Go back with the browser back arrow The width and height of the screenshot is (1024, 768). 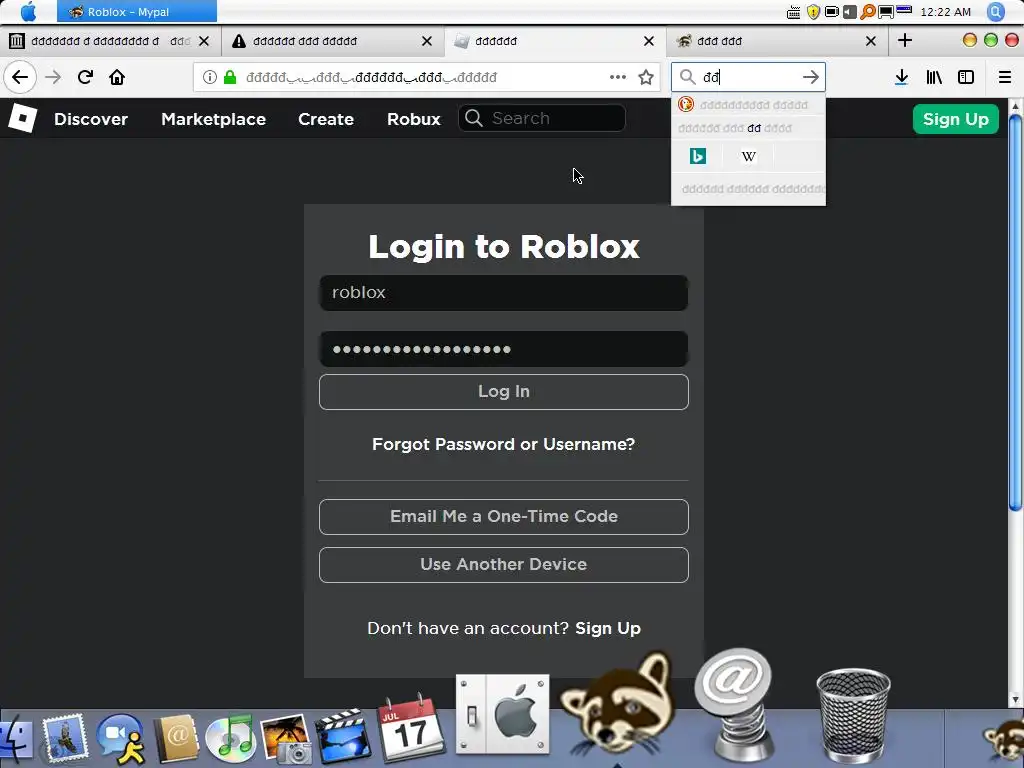(x=20, y=77)
